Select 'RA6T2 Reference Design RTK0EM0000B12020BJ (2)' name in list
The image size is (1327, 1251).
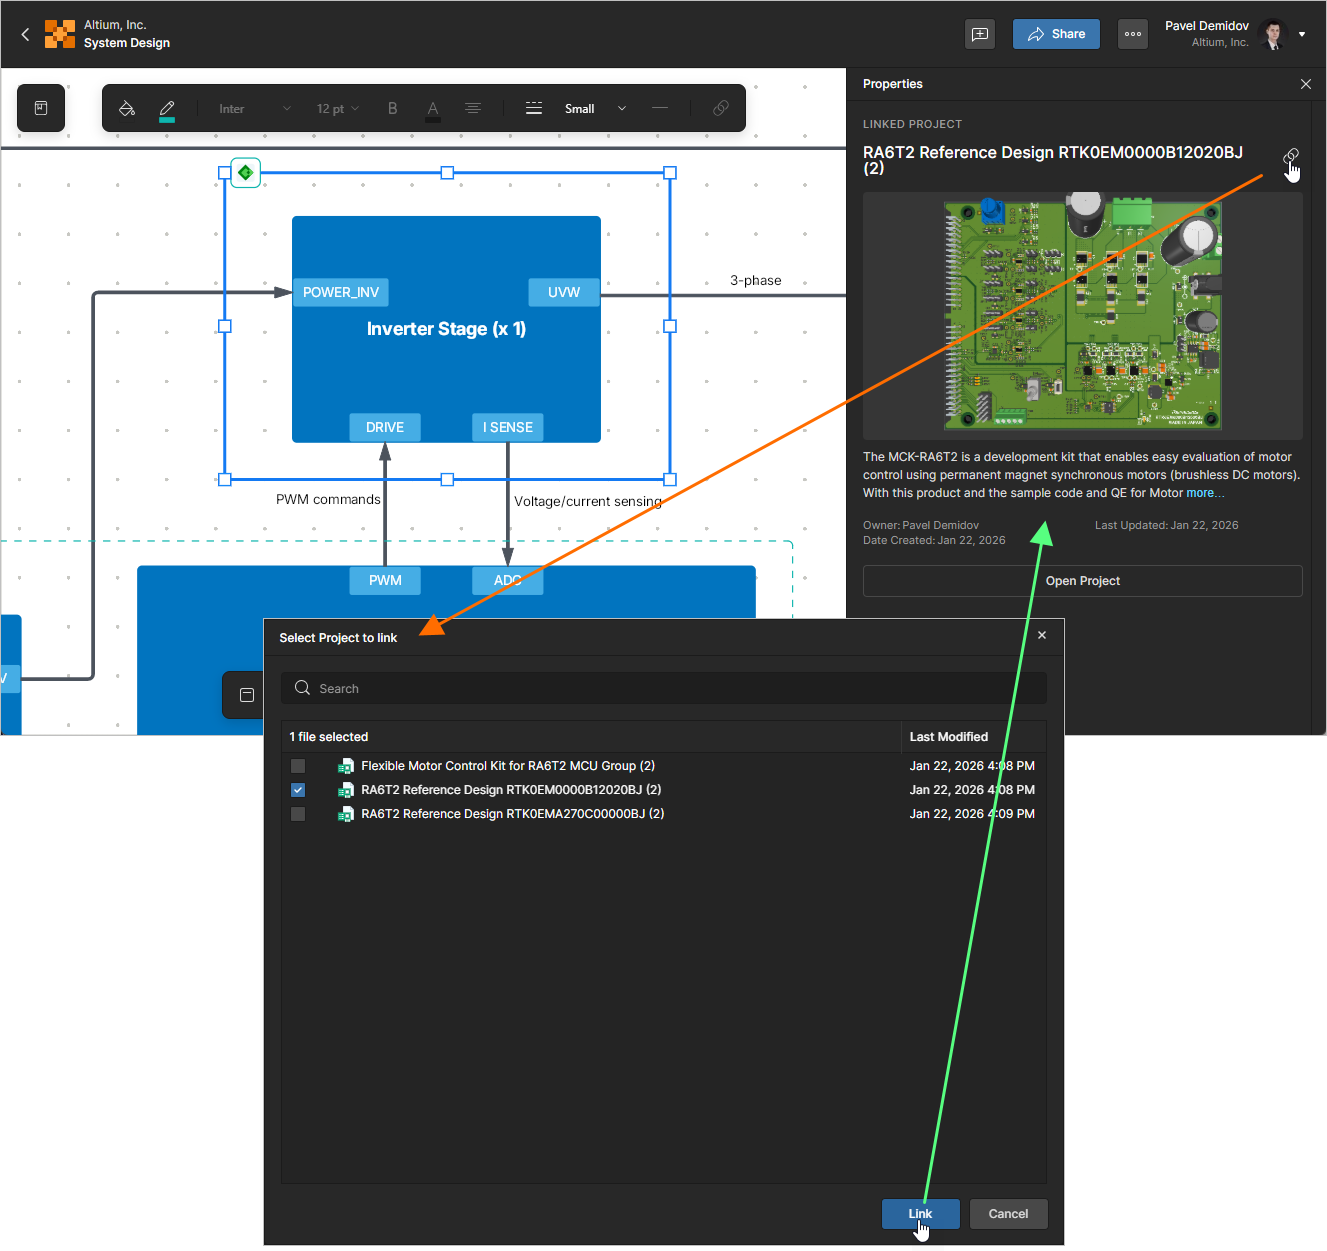click(x=511, y=790)
